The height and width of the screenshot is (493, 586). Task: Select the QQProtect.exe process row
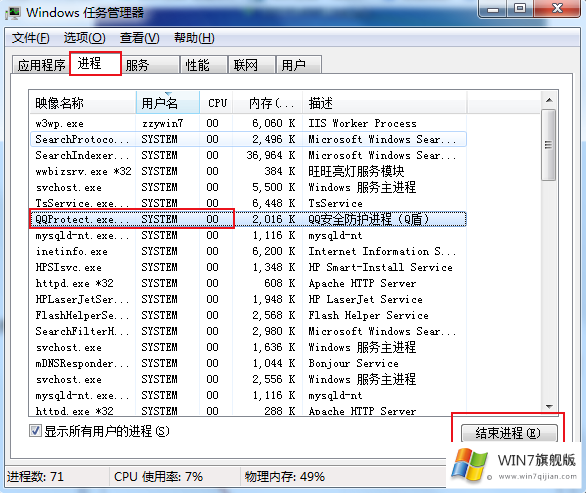(x=248, y=219)
